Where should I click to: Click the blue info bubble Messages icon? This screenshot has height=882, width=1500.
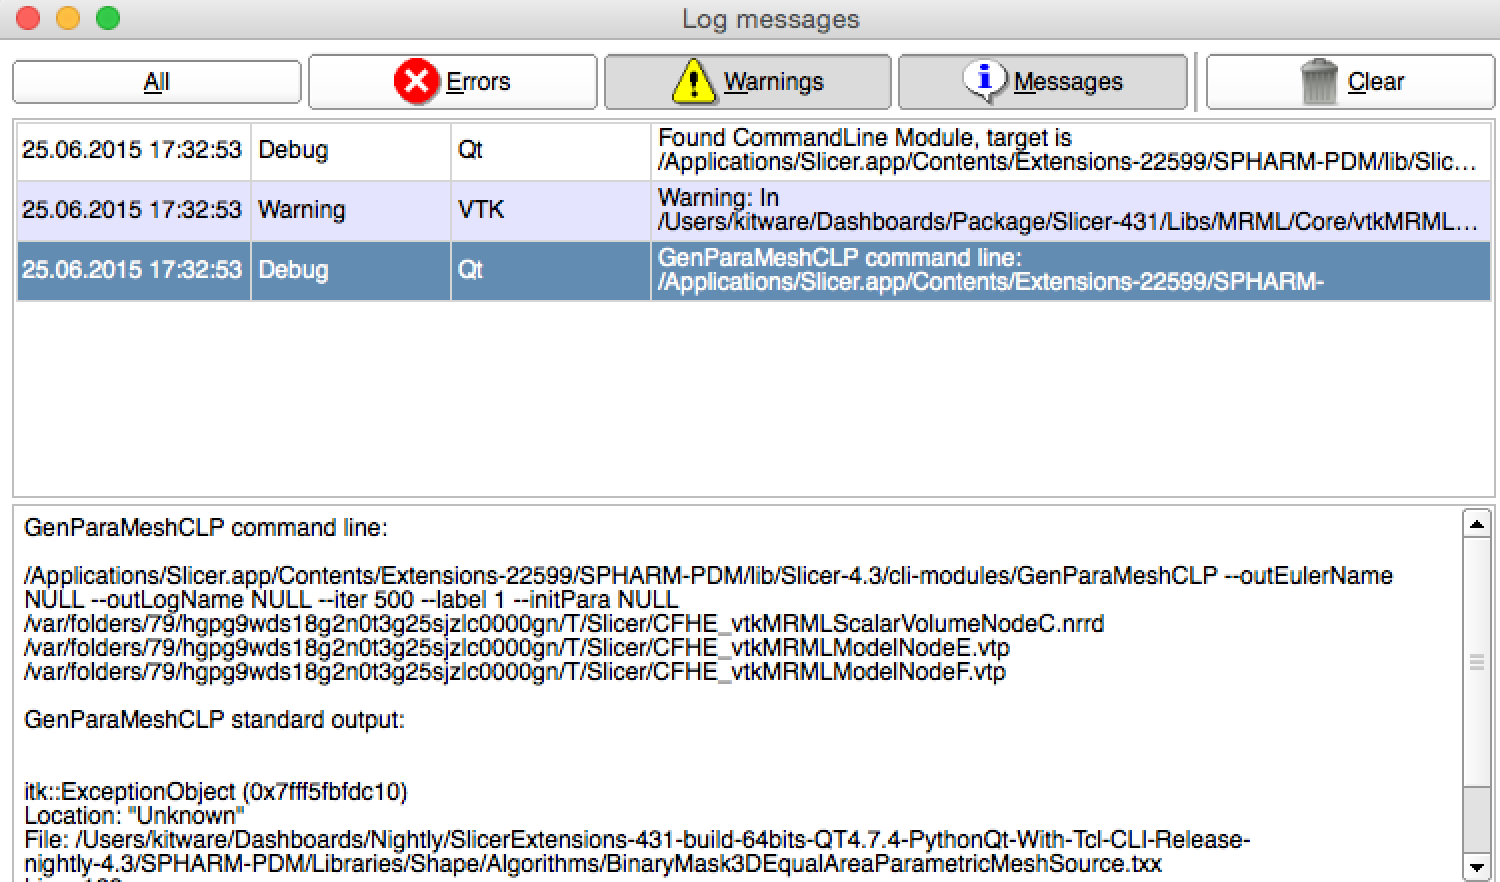coord(984,80)
